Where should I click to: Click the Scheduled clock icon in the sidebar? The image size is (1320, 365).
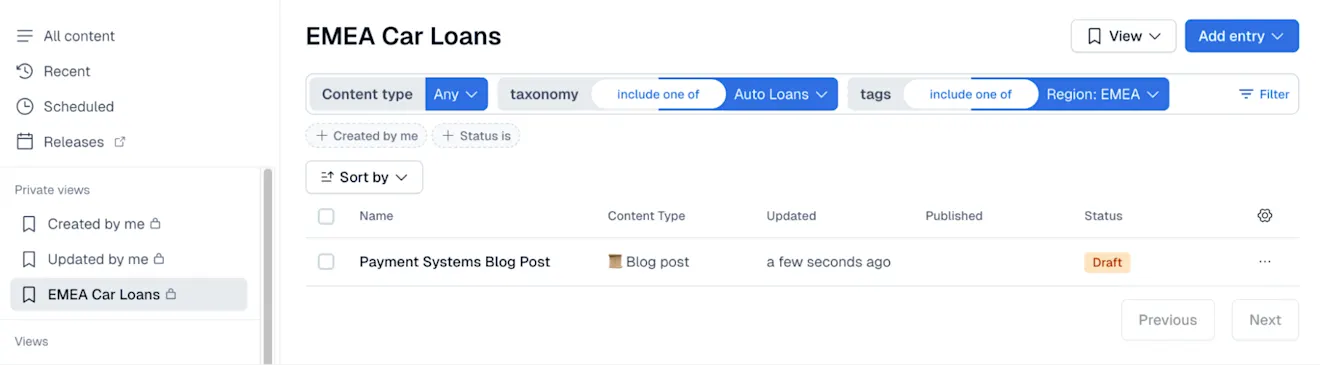coord(25,107)
